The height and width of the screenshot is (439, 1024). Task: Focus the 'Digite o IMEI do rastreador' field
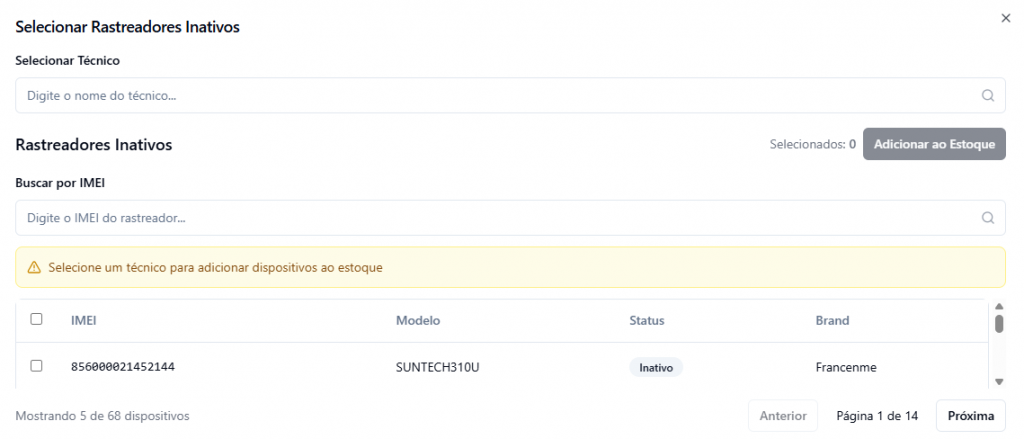pyautogui.click(x=511, y=218)
